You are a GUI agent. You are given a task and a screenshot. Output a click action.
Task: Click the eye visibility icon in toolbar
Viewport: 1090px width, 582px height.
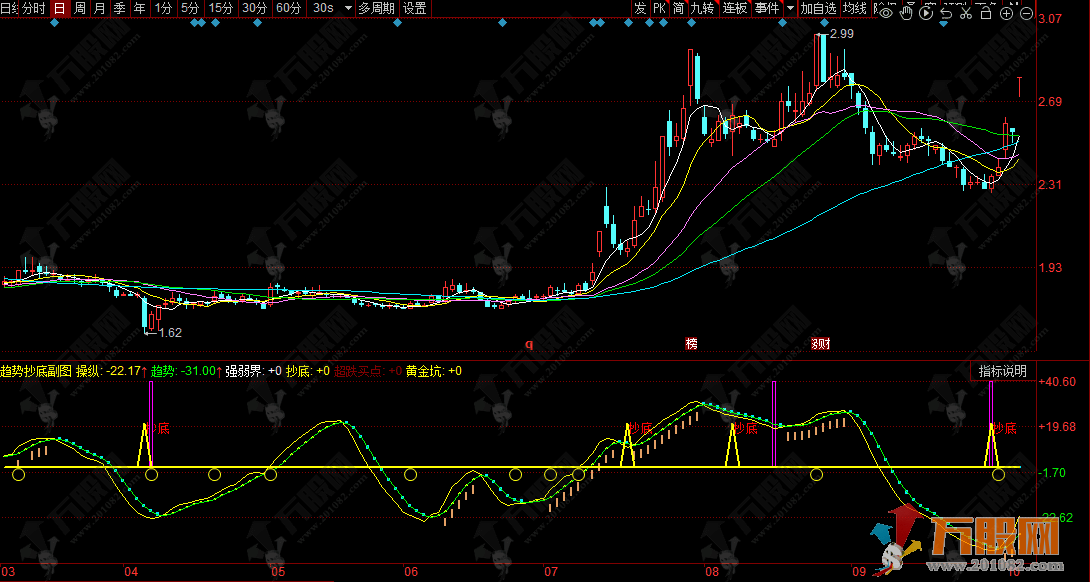tap(886, 13)
